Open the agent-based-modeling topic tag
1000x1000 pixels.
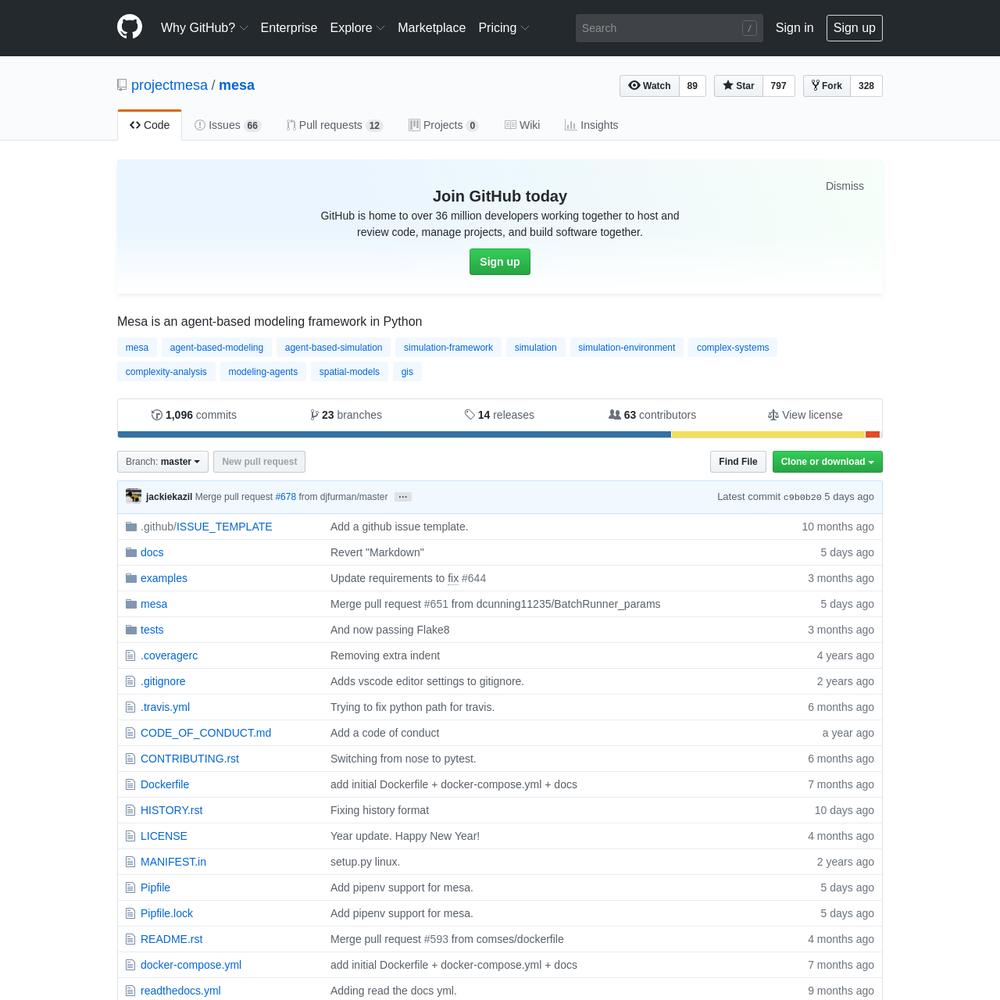(x=217, y=348)
